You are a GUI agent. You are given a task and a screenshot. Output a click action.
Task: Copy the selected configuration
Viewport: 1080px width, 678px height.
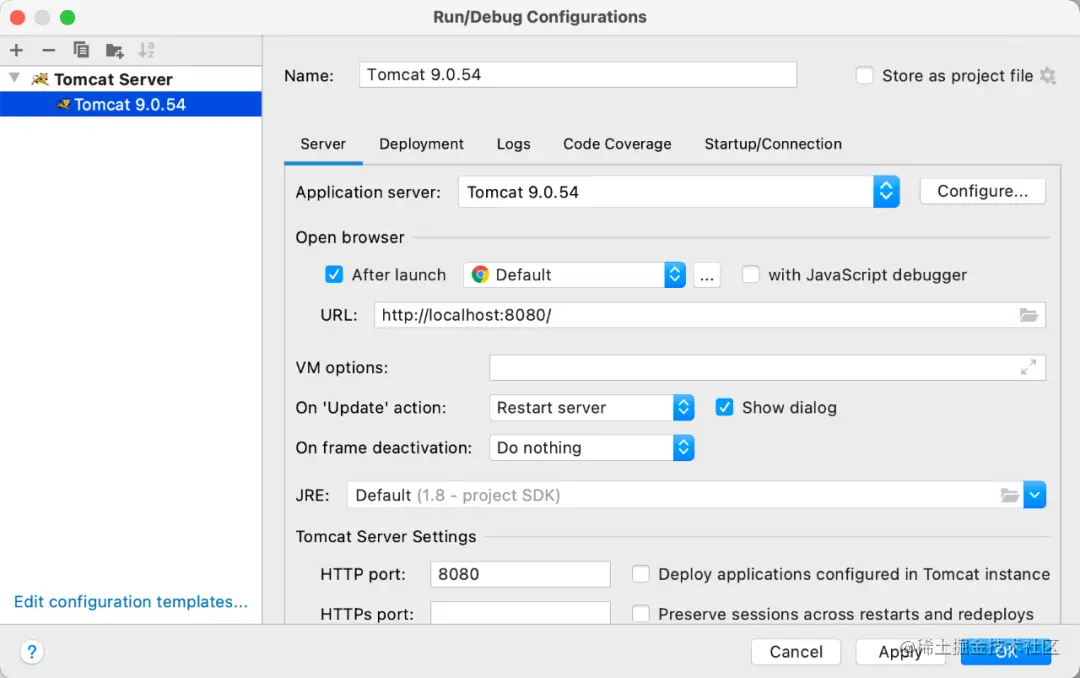[81, 50]
